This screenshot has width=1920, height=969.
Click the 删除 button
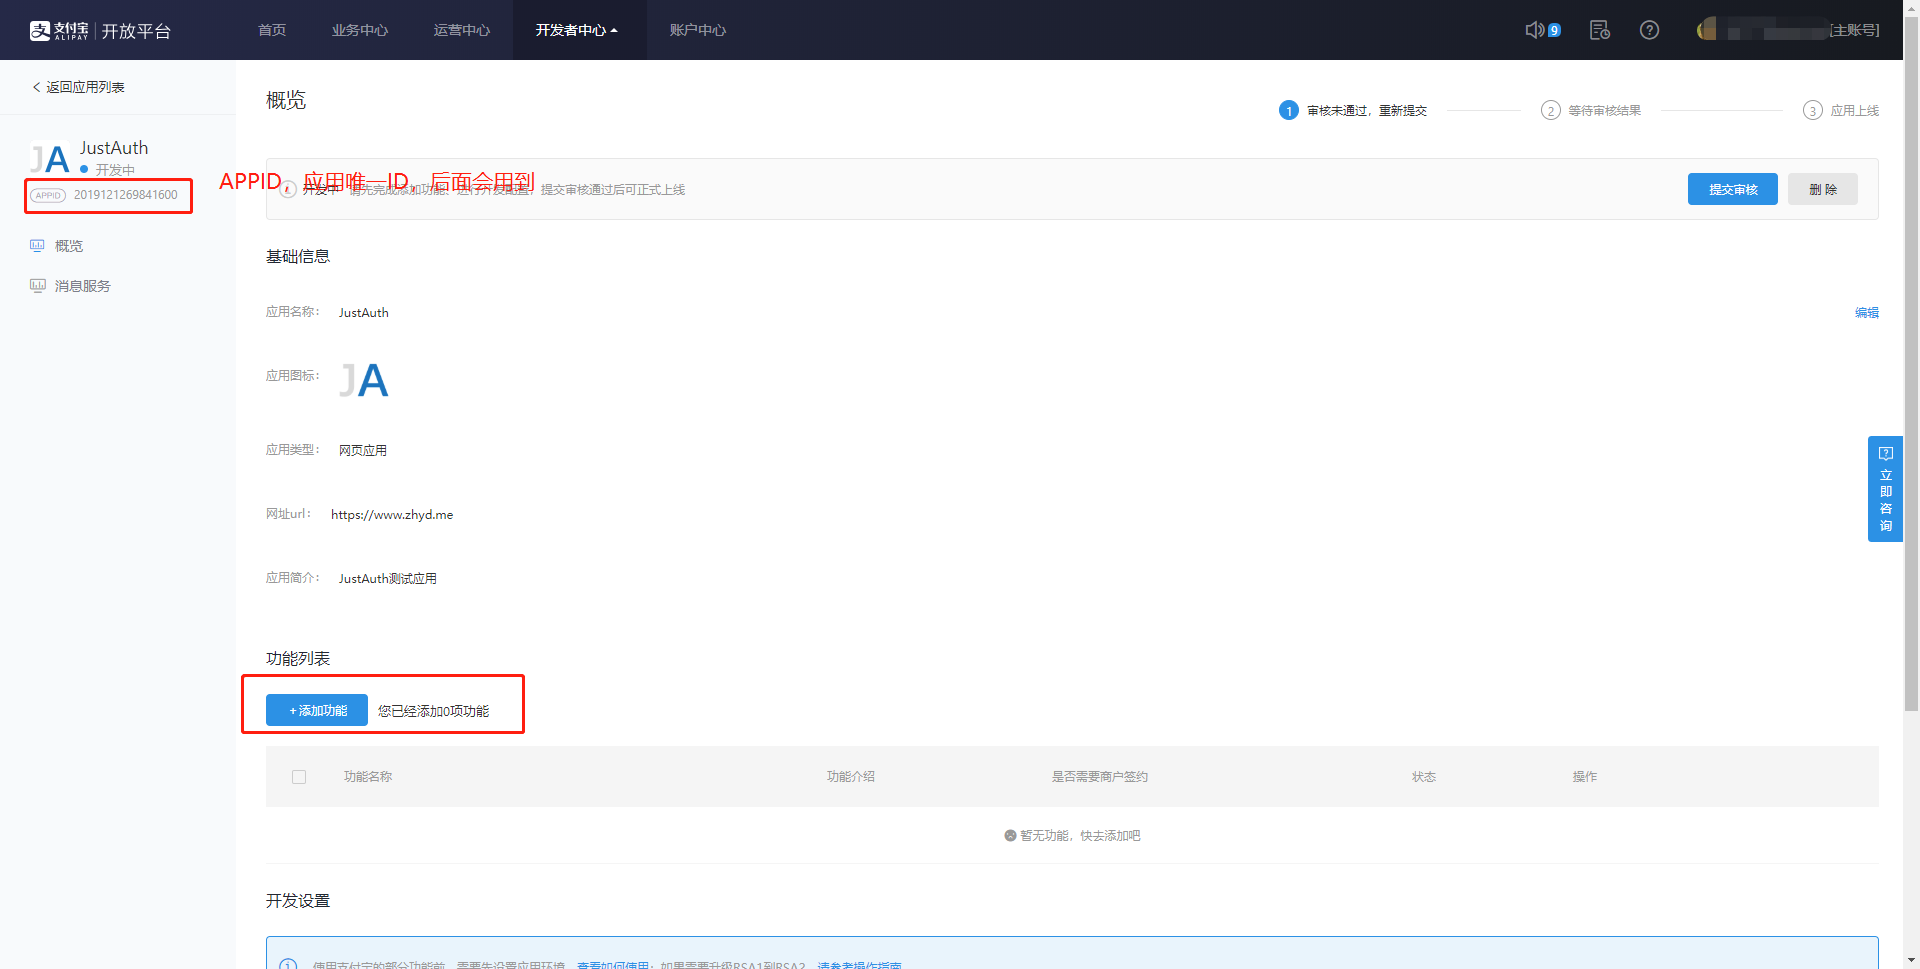[x=1822, y=189]
